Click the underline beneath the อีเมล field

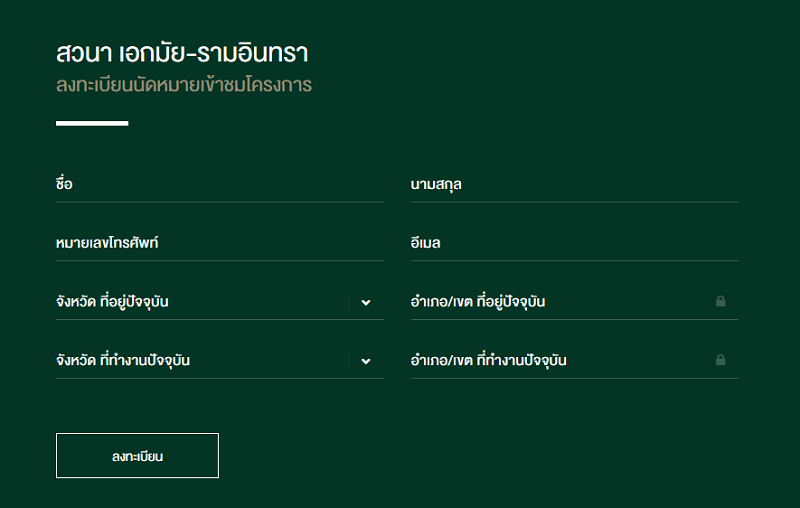pos(574,261)
